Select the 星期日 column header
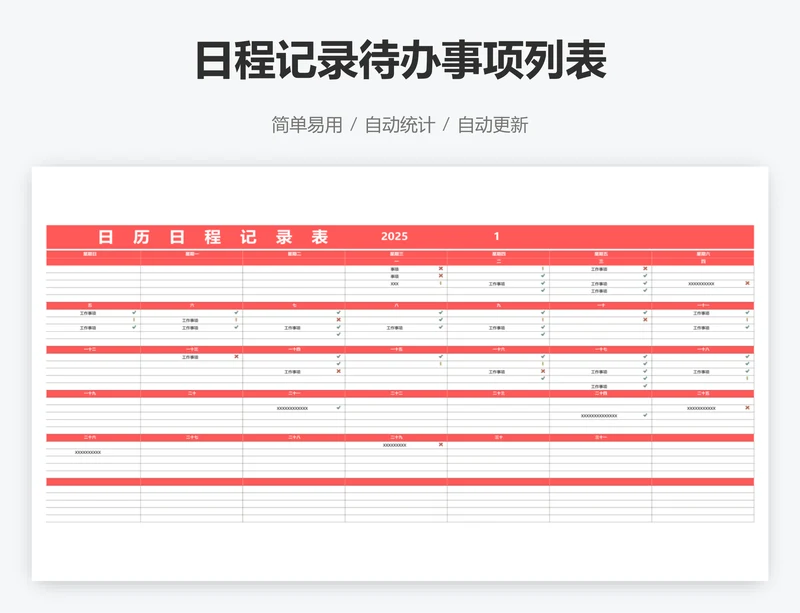800x613 pixels. coord(92,255)
